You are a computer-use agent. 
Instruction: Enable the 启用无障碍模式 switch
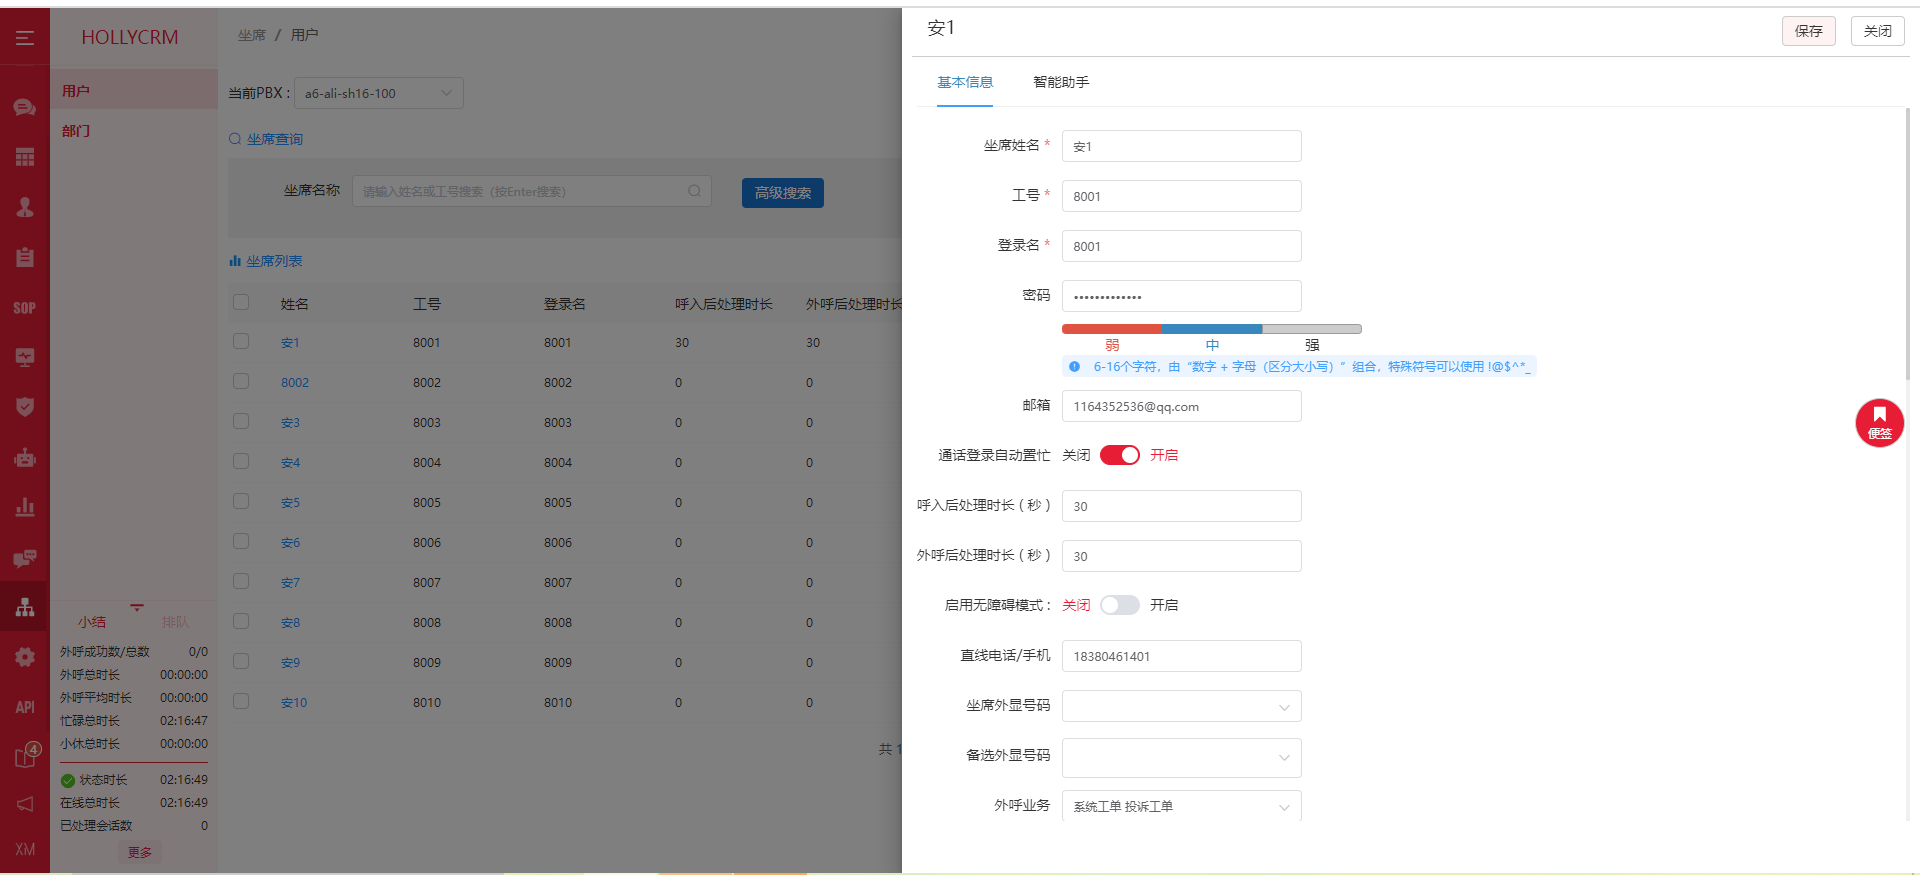1119,605
